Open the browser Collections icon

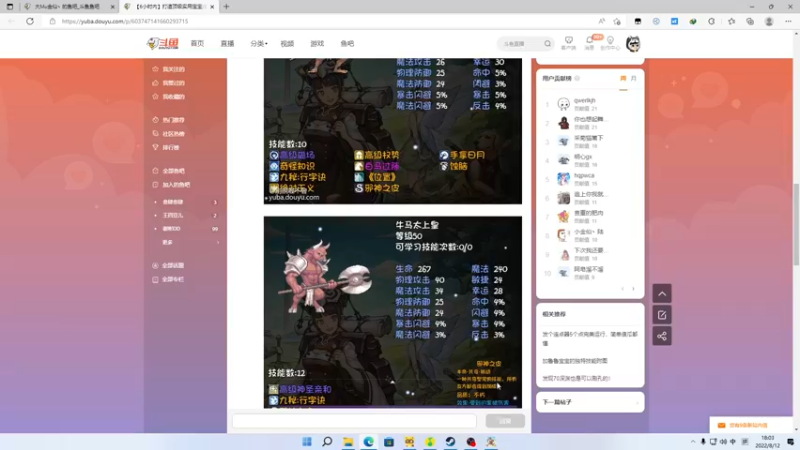coord(750,21)
